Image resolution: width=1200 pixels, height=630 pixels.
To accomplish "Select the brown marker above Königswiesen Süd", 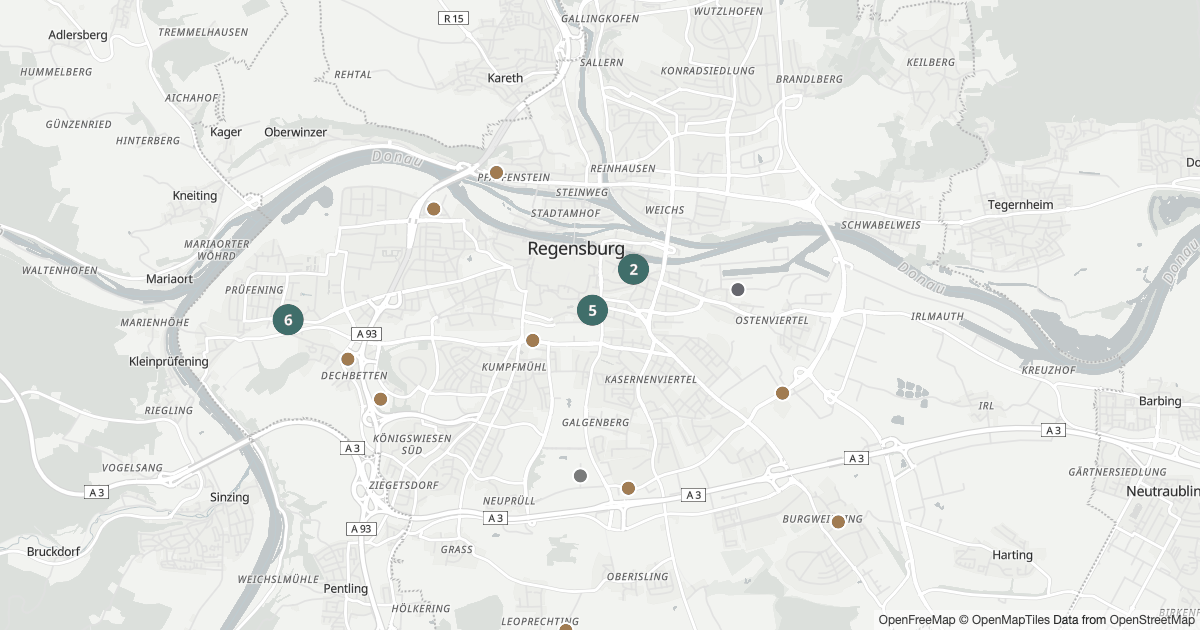I will coord(380,399).
